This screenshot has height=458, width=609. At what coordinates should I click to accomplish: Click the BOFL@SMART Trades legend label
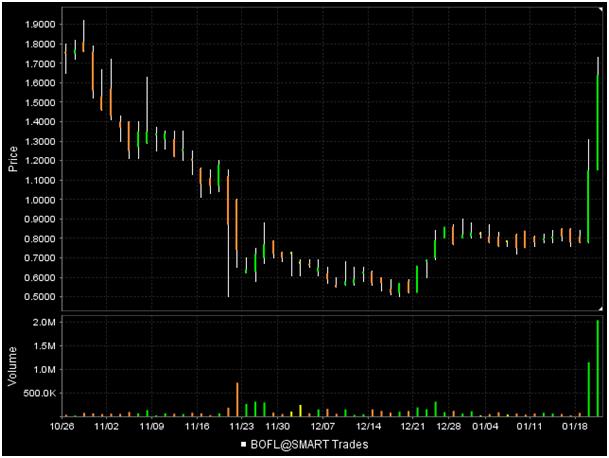(x=309, y=444)
